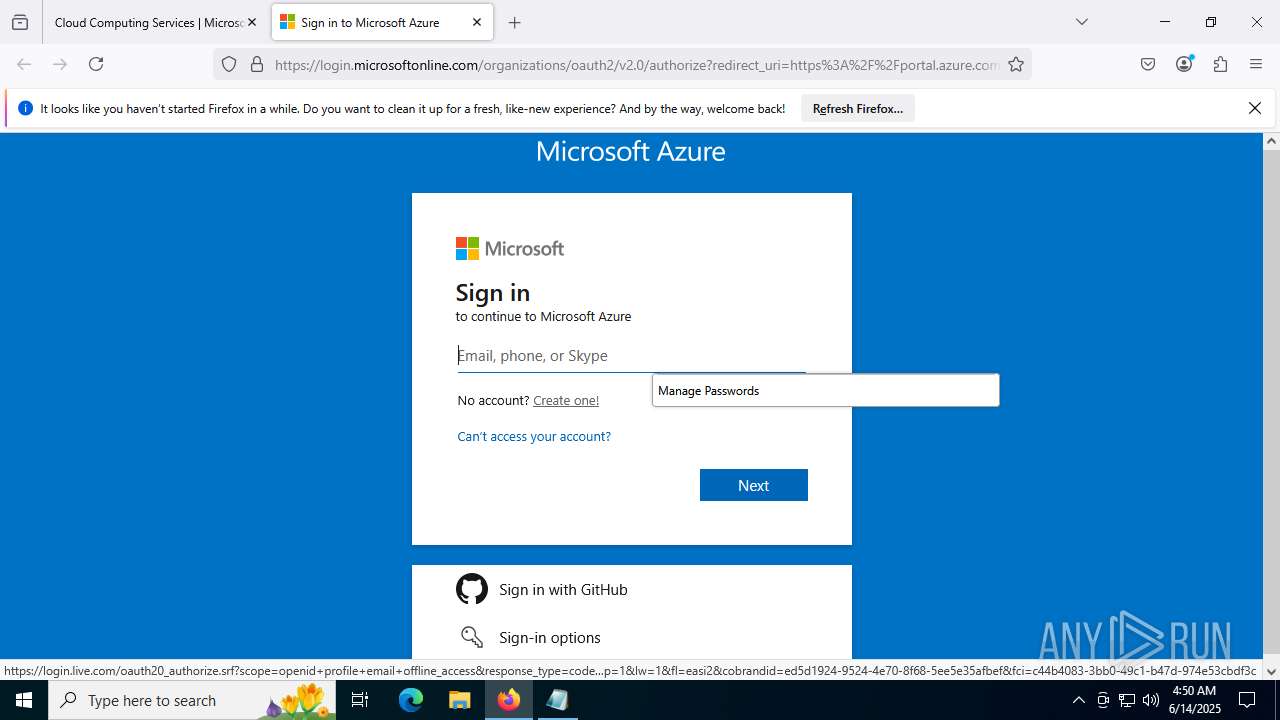Screen dimensions: 1280x720
Task: Click the Sign in heading
Action: 493,293
